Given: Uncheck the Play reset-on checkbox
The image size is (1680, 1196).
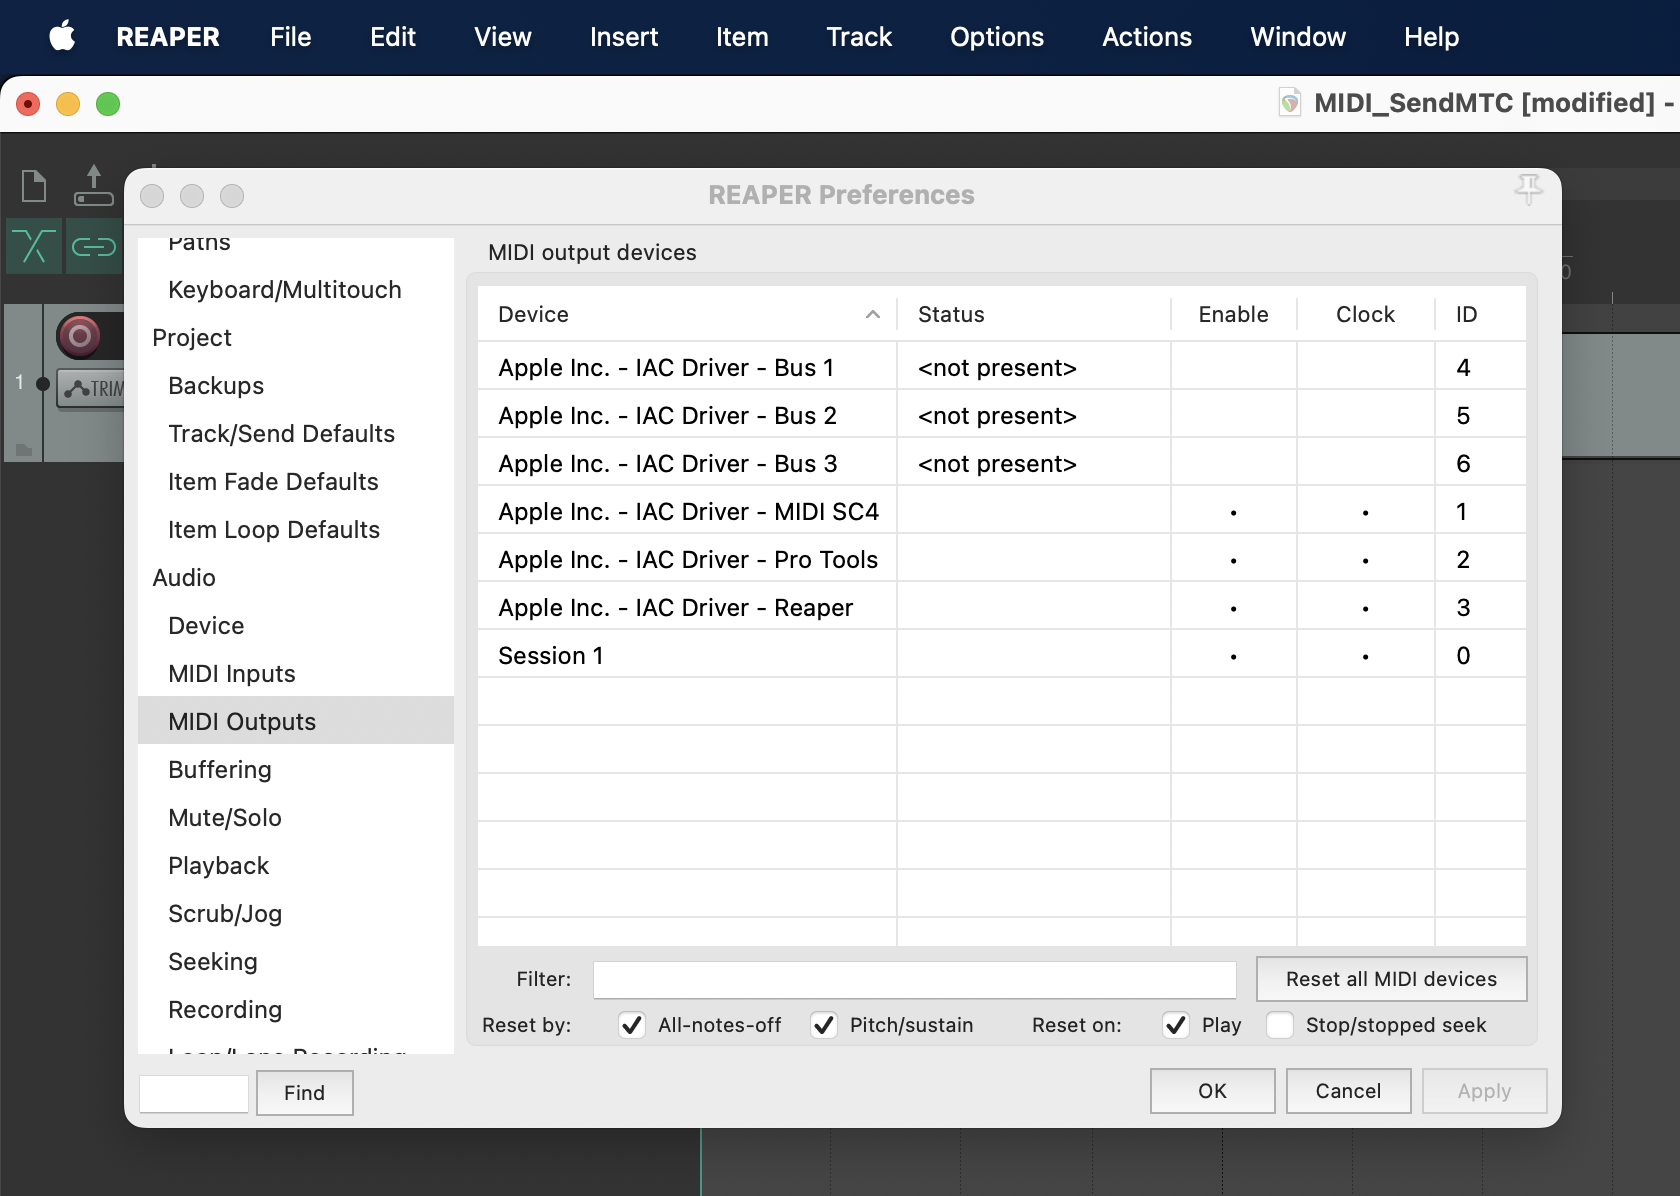Looking at the screenshot, I should (1176, 1025).
